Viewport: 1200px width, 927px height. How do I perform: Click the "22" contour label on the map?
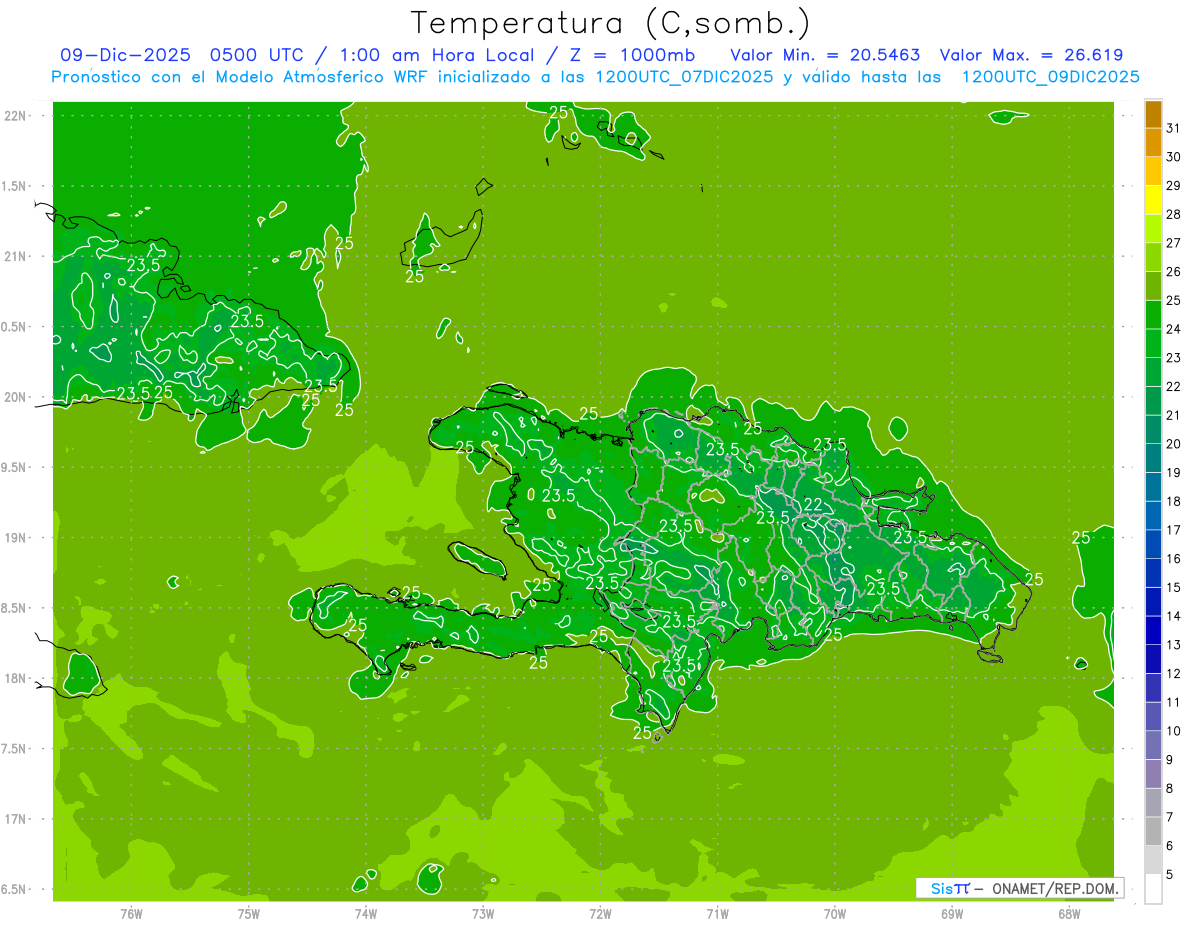[x=813, y=503]
